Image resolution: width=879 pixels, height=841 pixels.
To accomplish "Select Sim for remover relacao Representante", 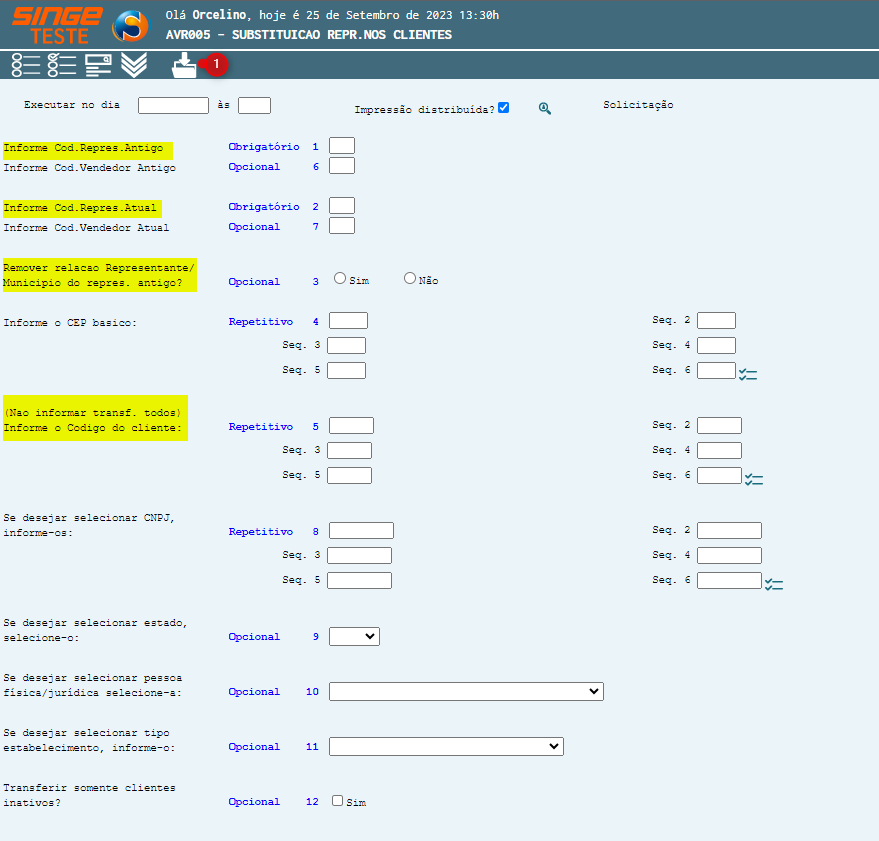I will (340, 279).
